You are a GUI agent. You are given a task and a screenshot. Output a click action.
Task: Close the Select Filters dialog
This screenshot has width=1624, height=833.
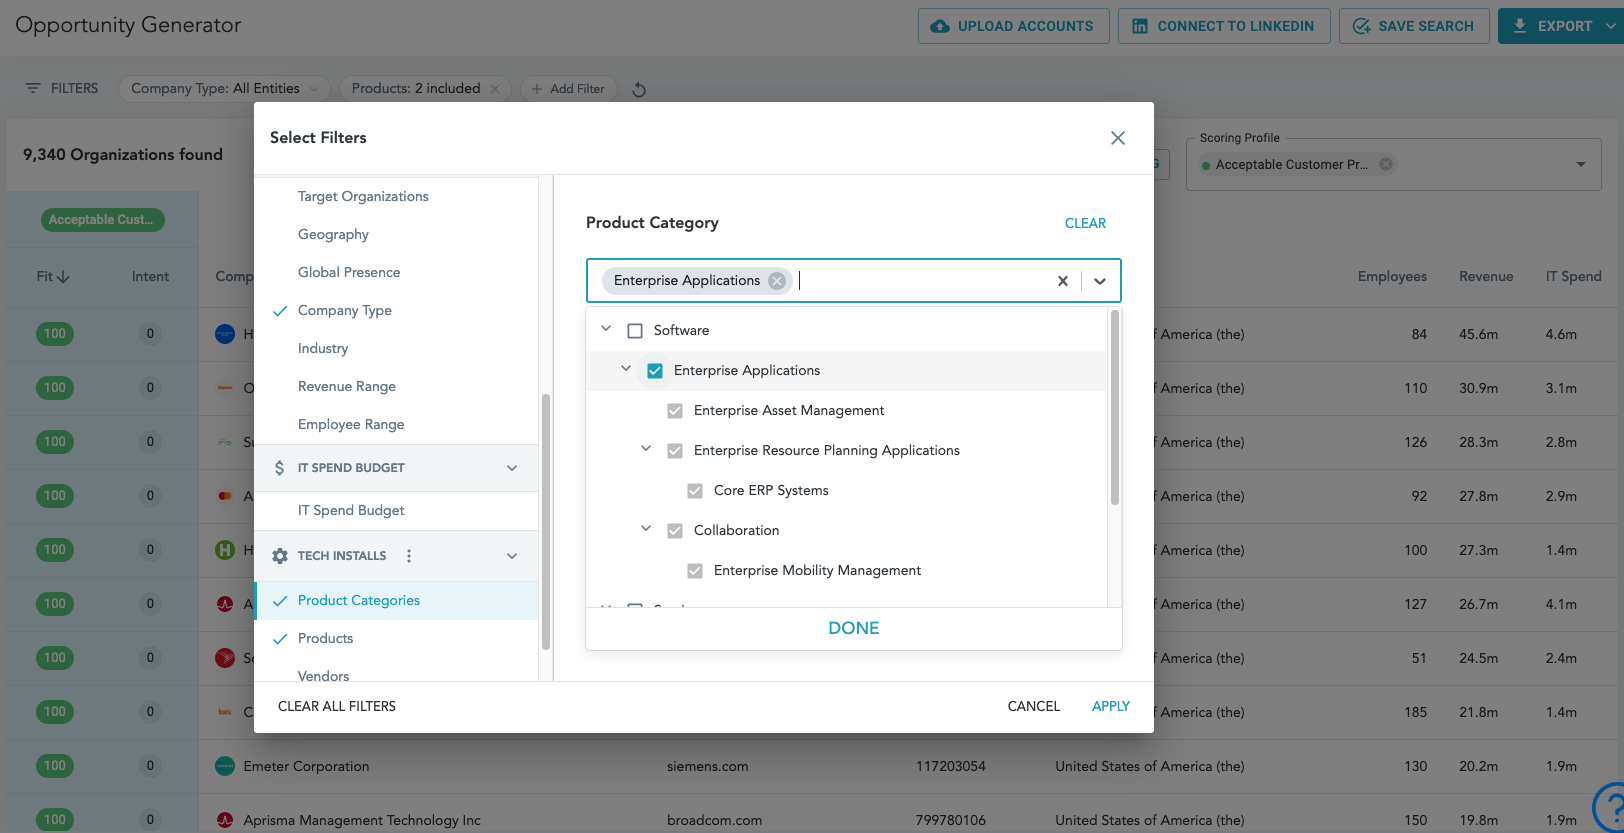coord(1118,138)
